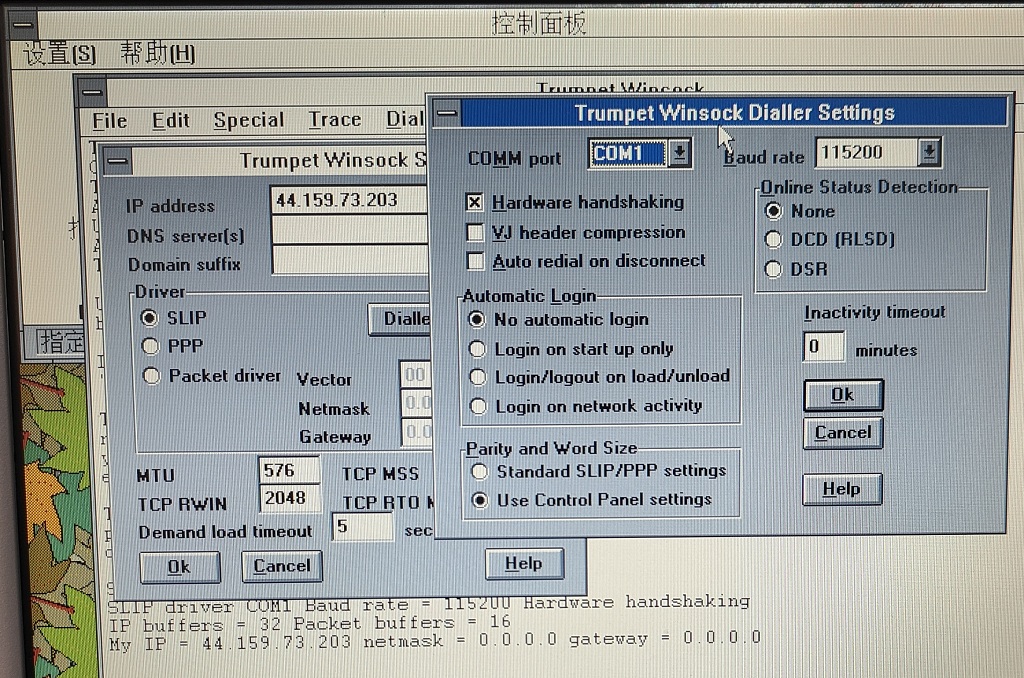Open the File menu in Trumpet Winsock

tap(110, 121)
